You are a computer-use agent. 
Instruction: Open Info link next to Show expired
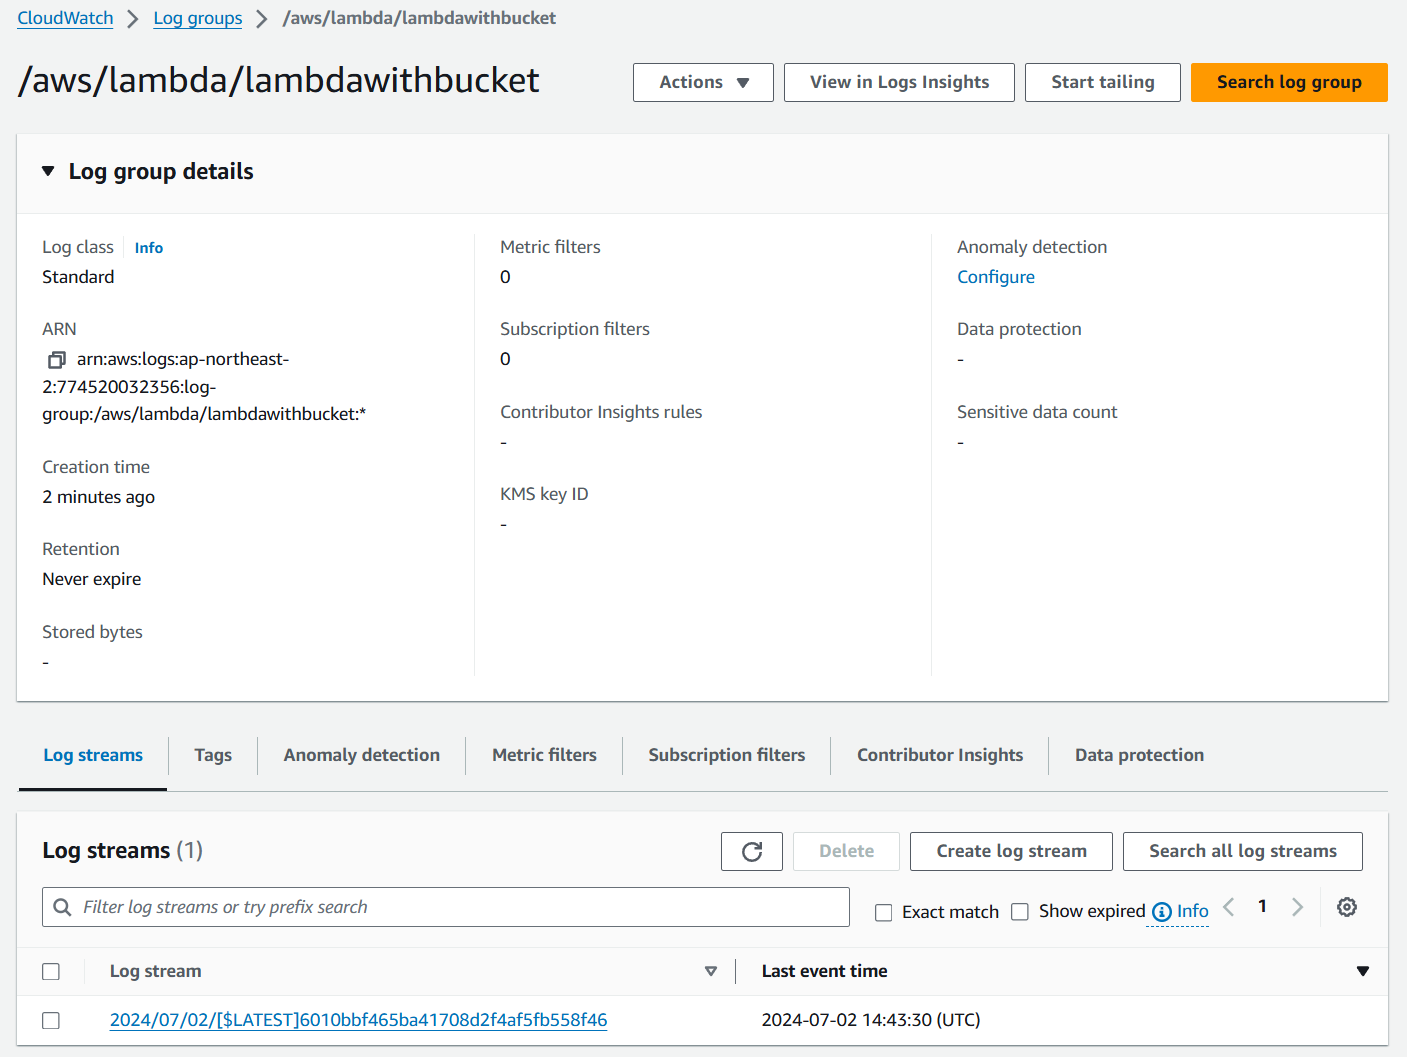pos(1192,911)
